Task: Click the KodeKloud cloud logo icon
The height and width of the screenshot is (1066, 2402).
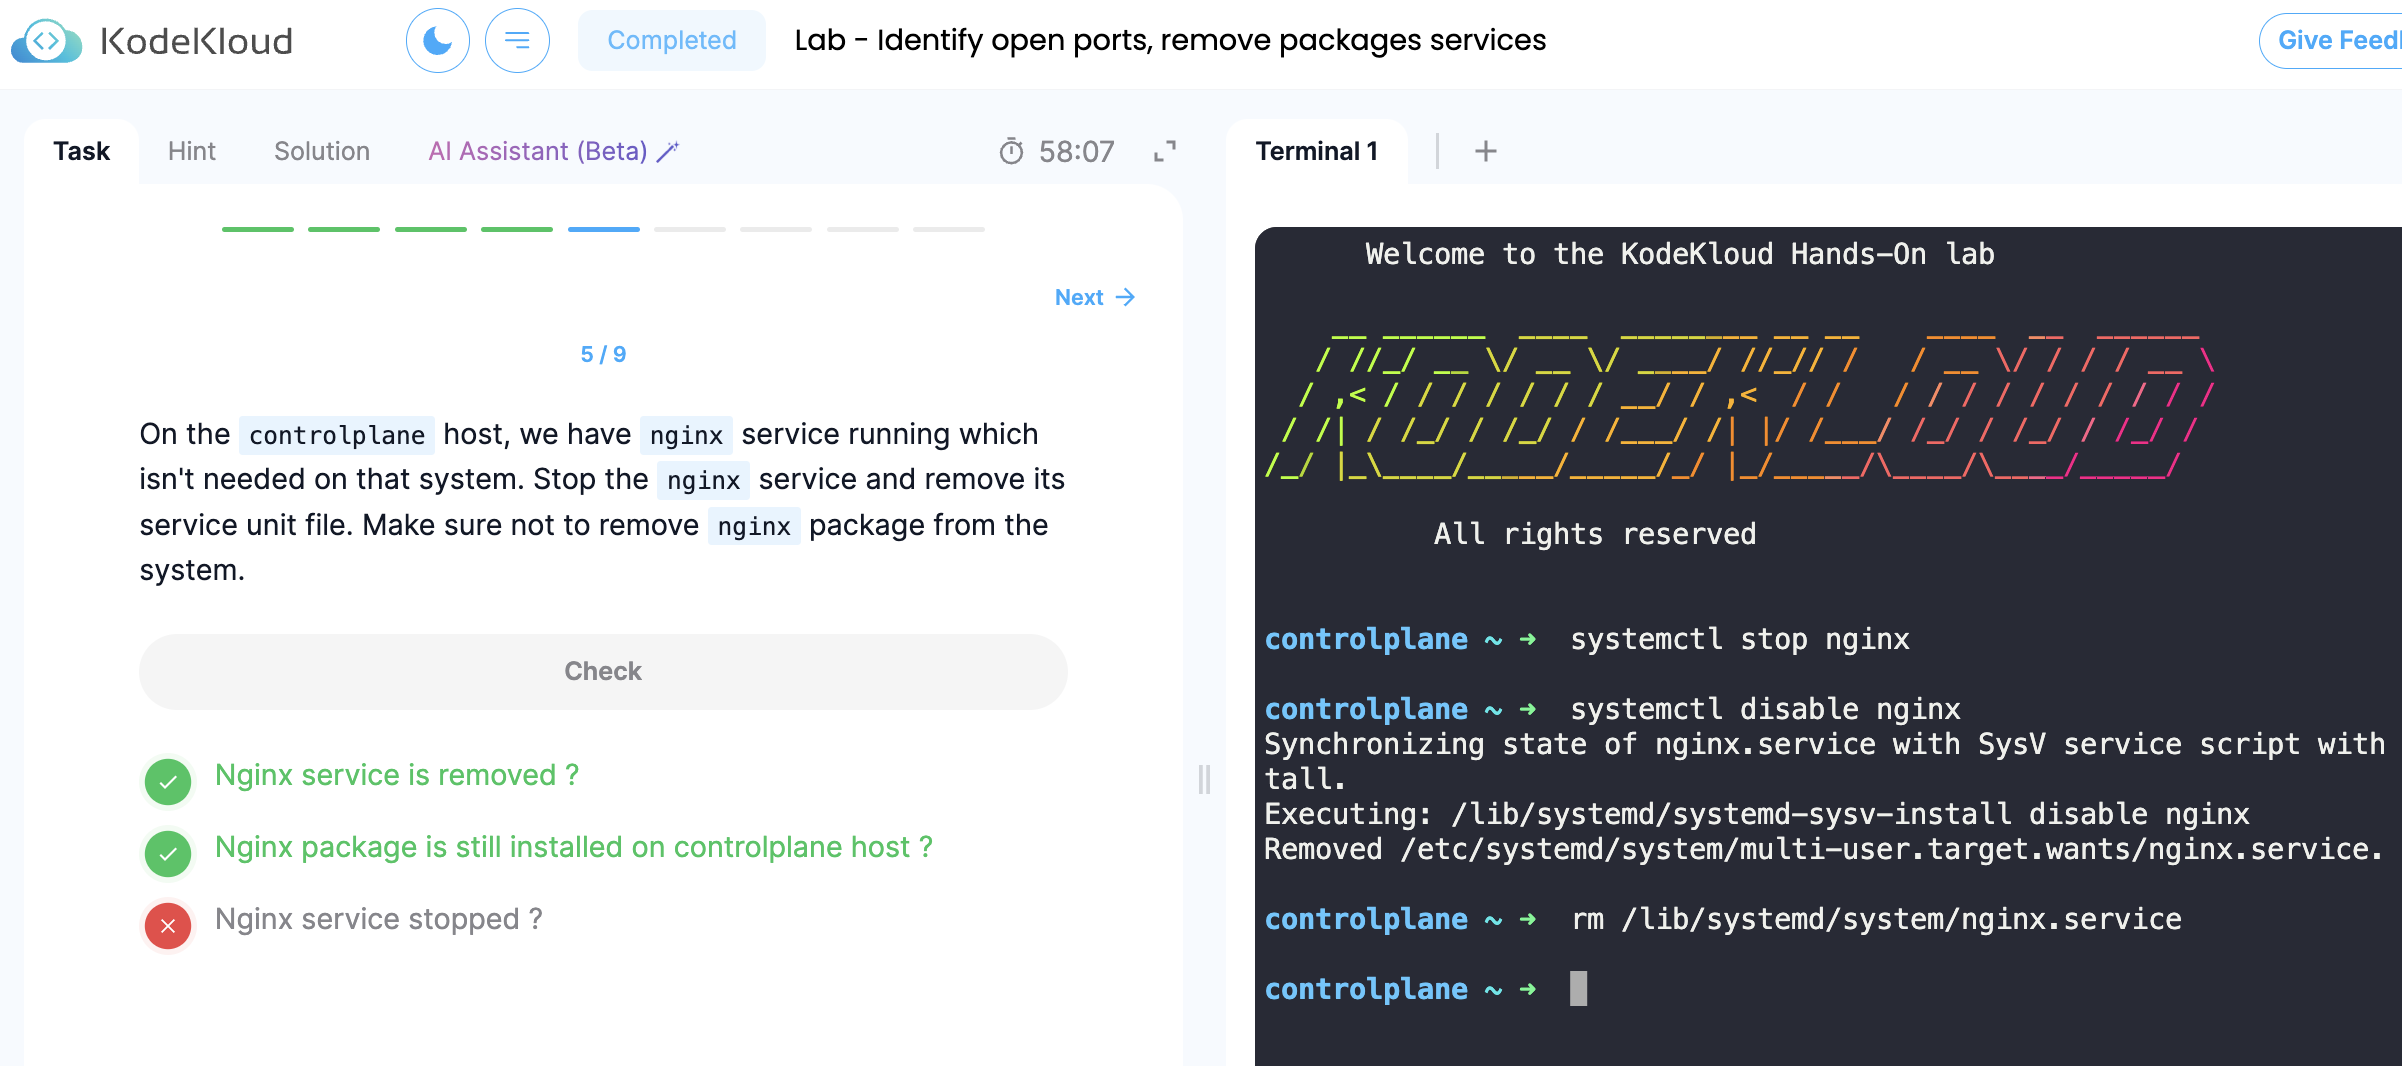Action: coord(46,41)
